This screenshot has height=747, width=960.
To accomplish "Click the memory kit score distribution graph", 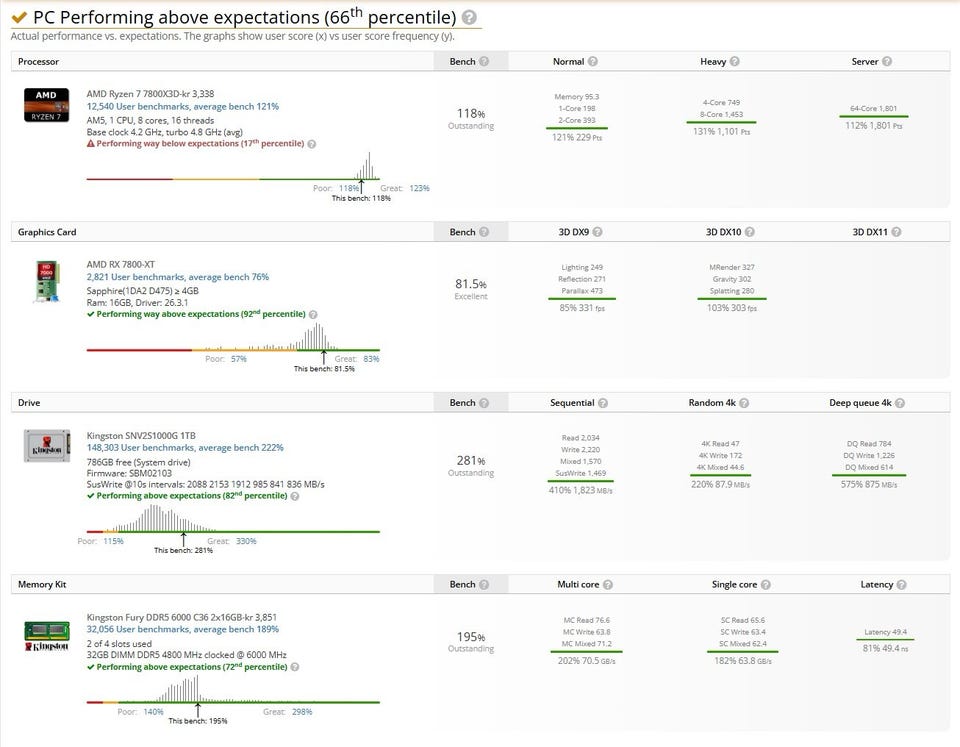I will pyautogui.click(x=180, y=688).
